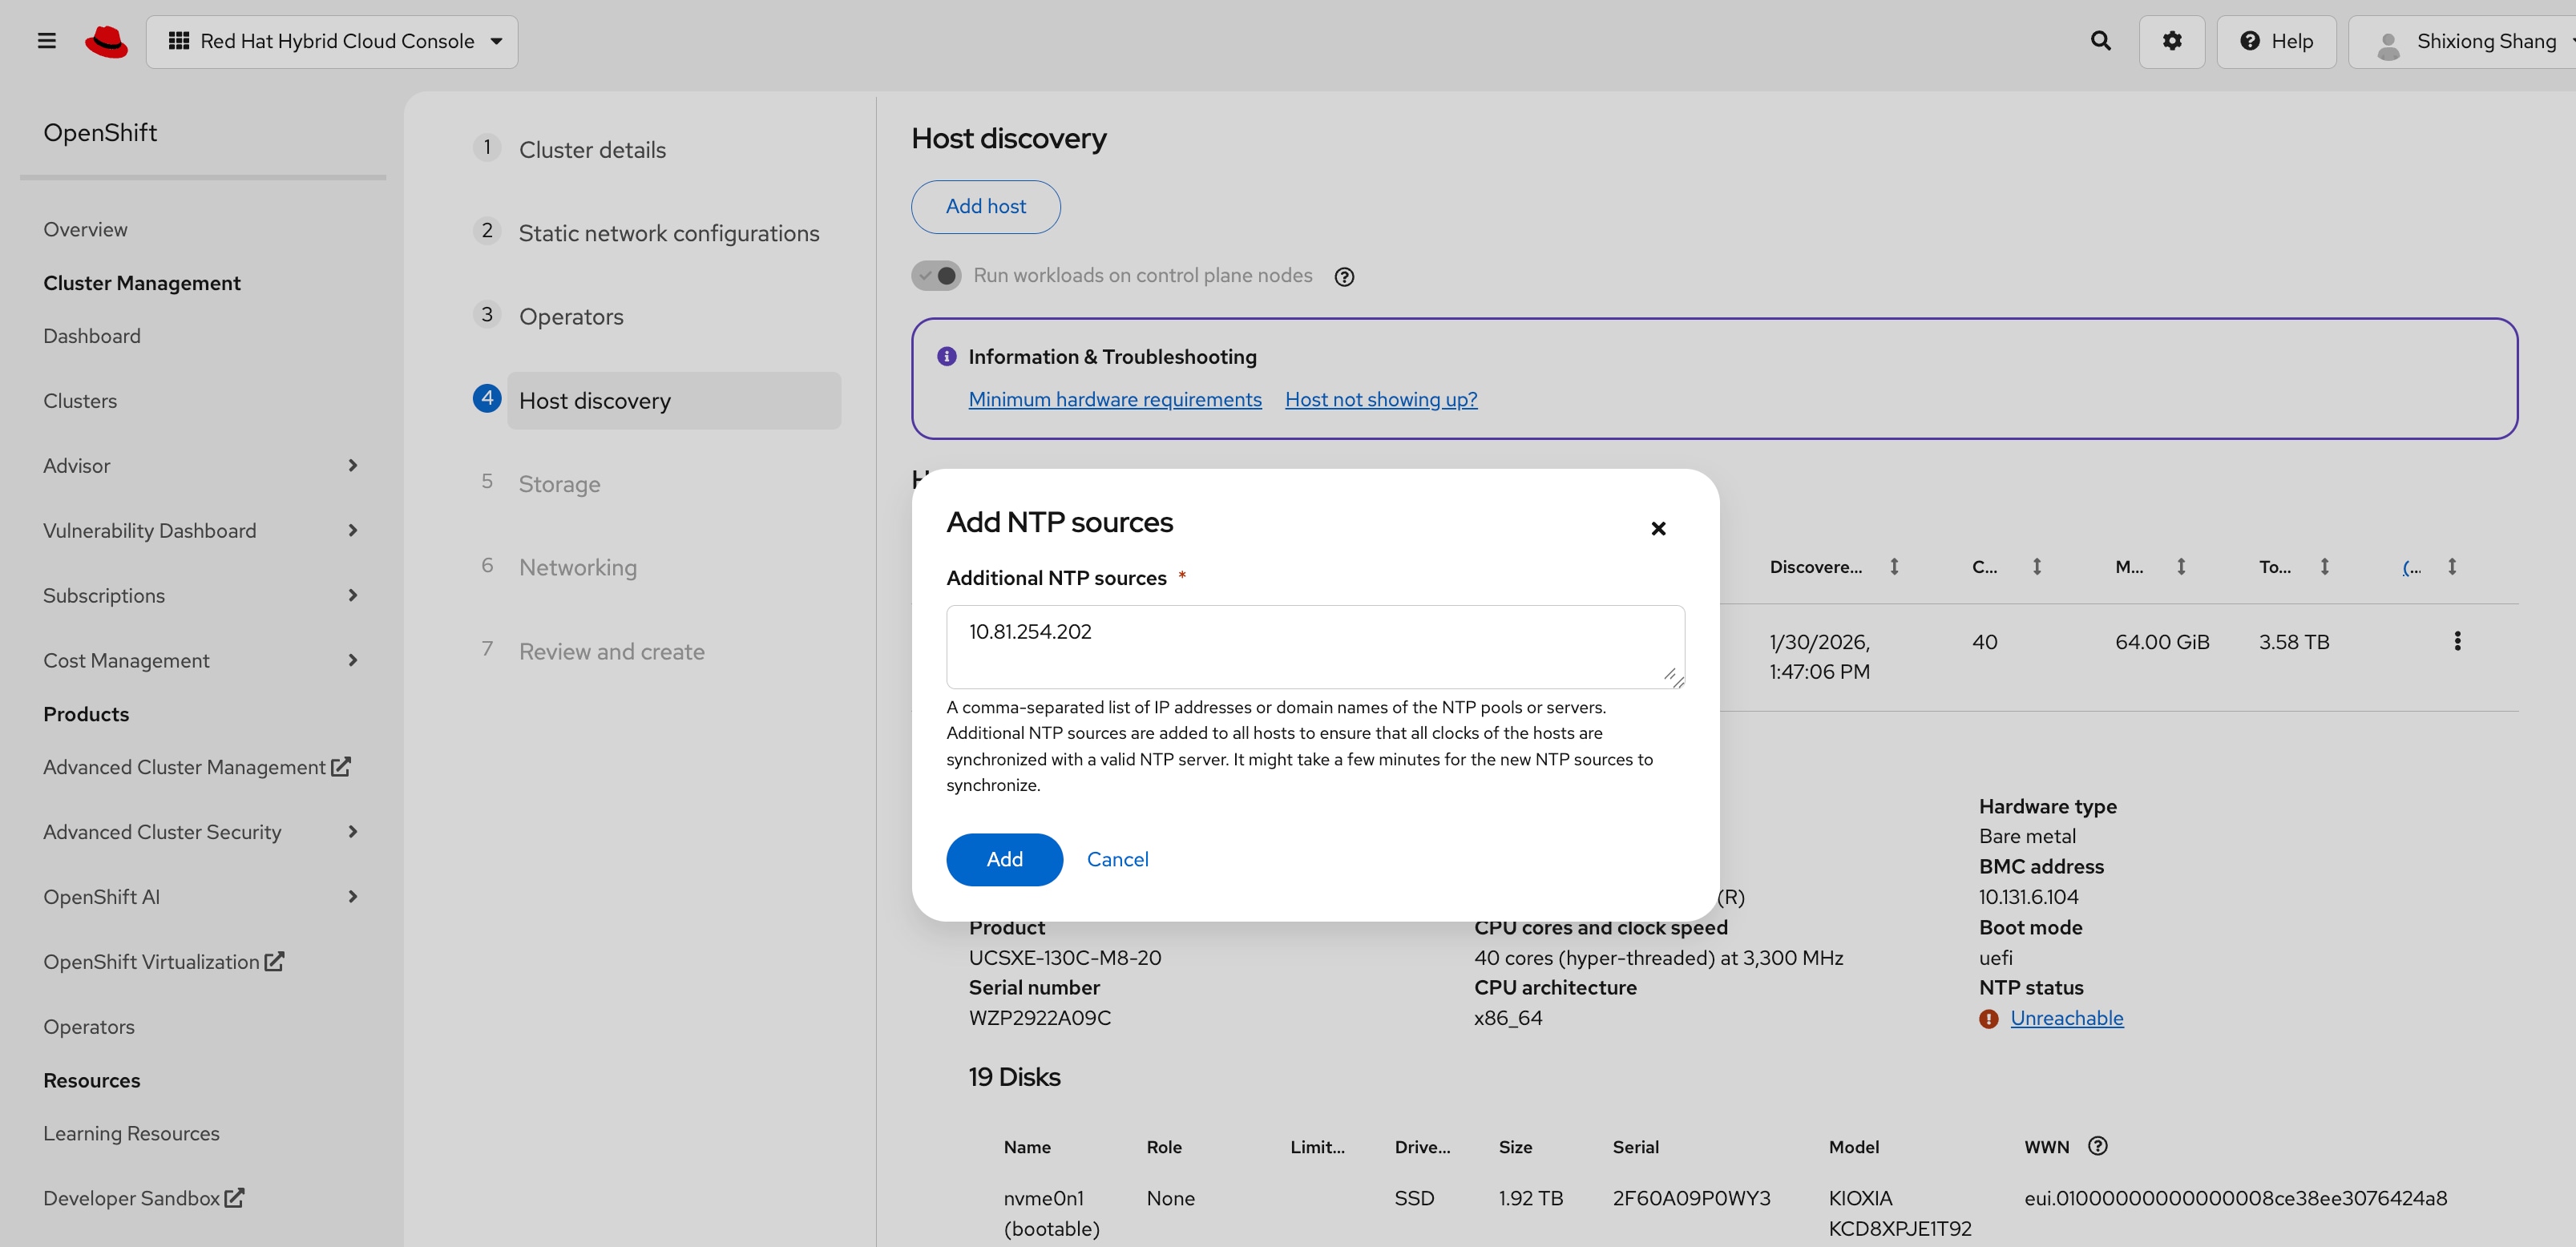
Task: Open Advanced Cluster Management external link
Action: 196,767
